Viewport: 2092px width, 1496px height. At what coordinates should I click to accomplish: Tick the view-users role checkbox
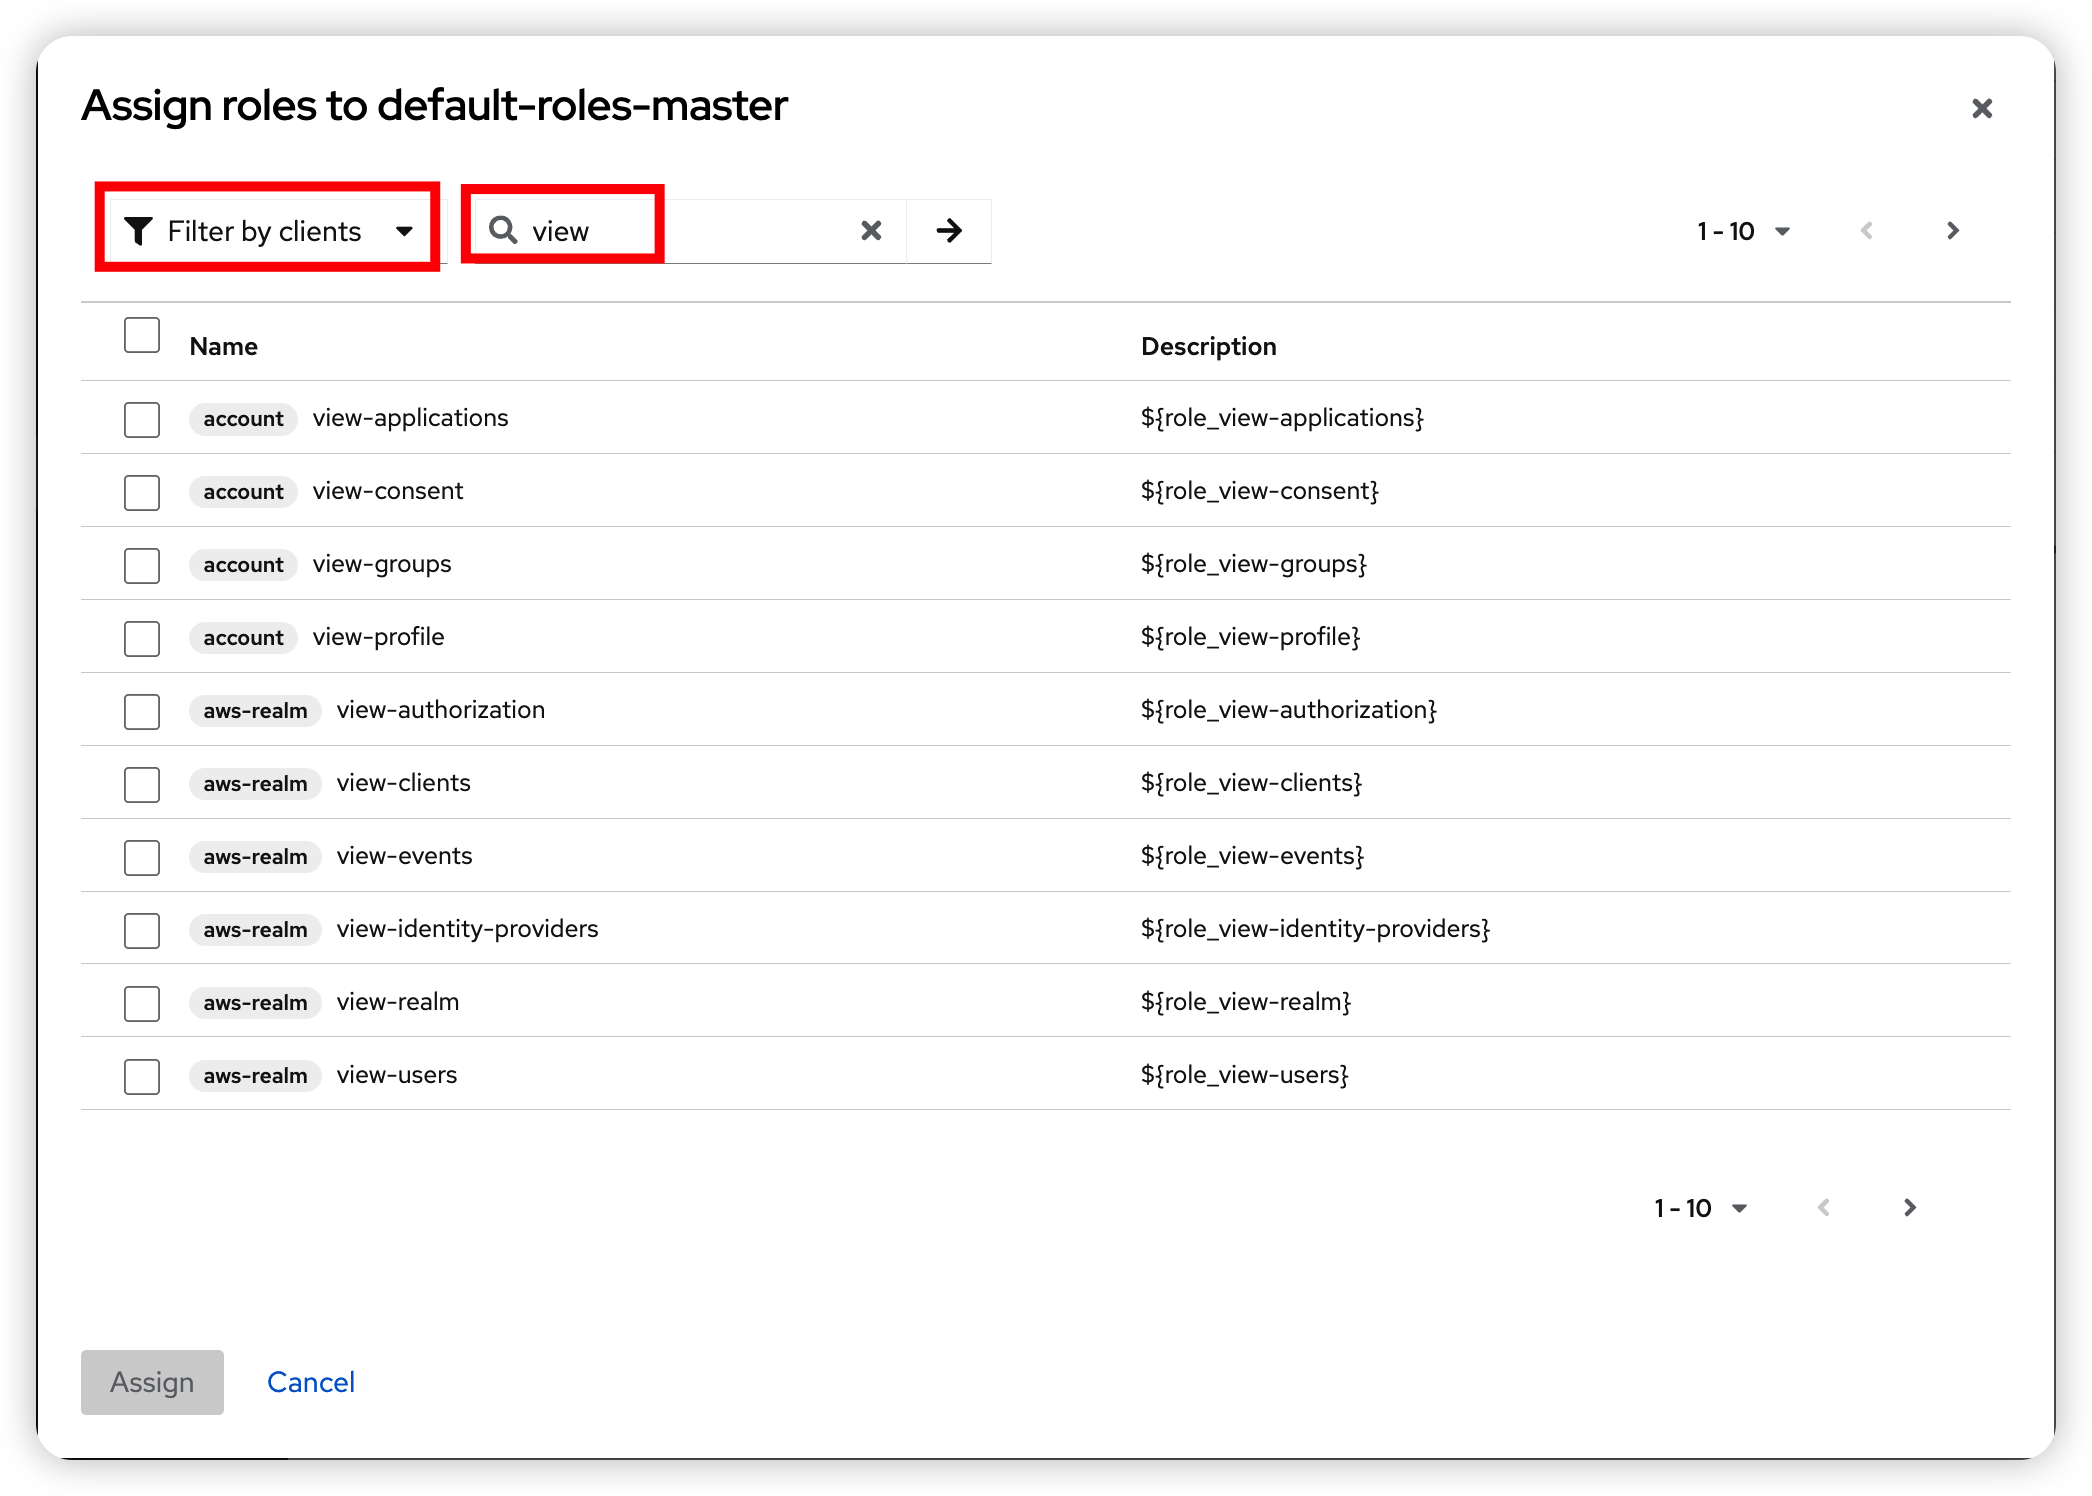(142, 1076)
